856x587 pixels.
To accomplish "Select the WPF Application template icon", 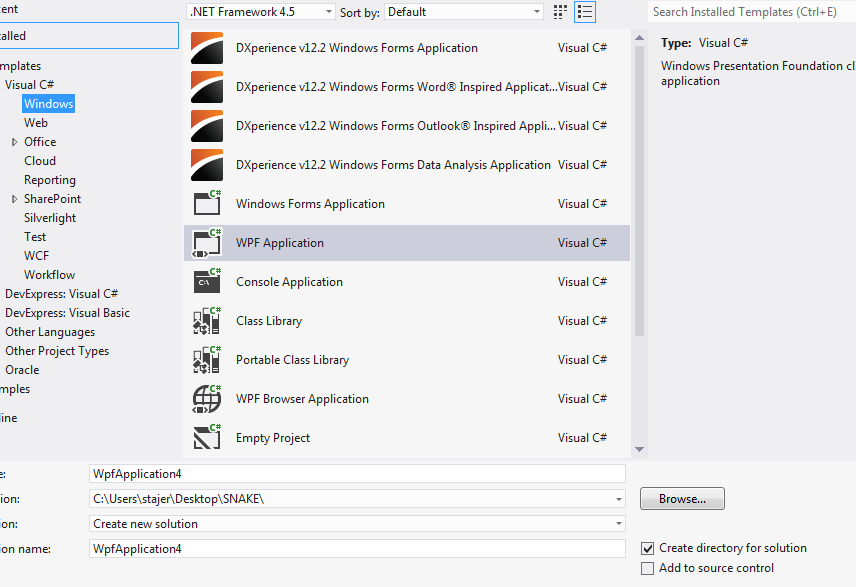I will tap(207, 242).
